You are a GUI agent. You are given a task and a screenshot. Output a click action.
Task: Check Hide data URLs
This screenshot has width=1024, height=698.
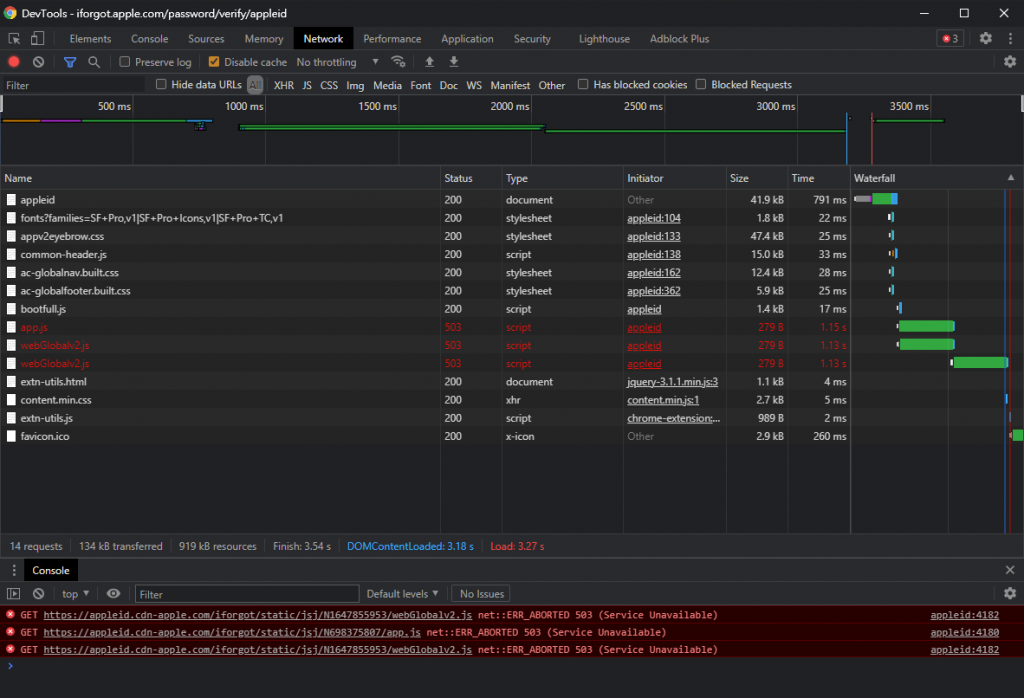click(161, 84)
